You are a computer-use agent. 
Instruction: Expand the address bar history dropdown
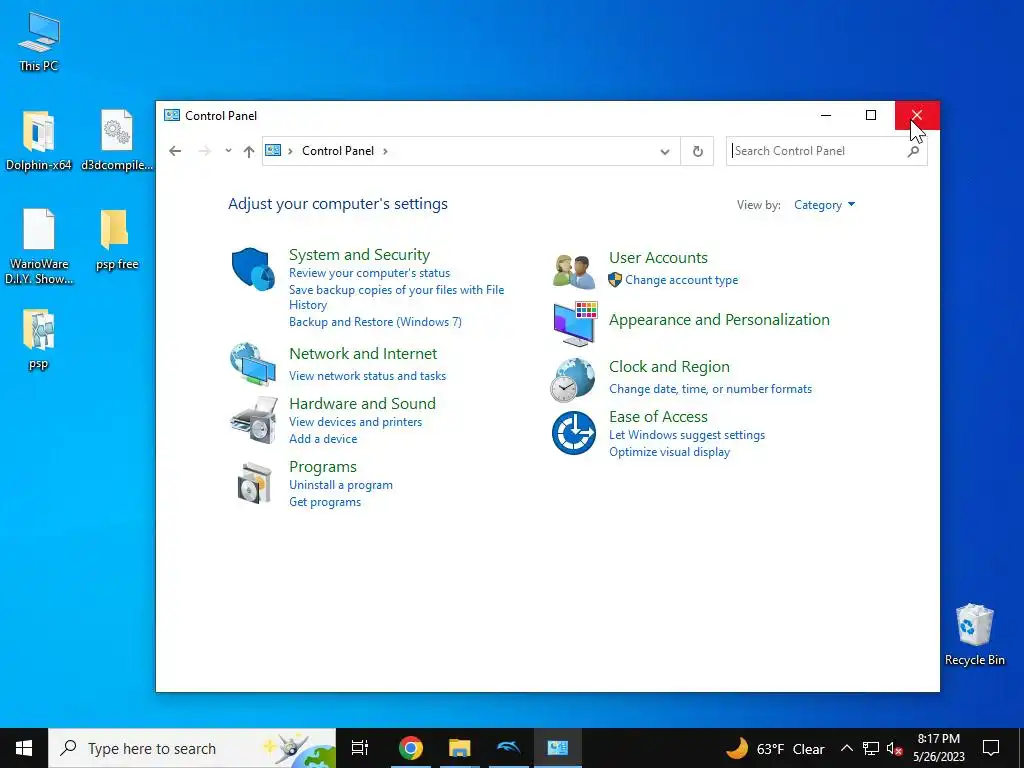tap(665, 152)
